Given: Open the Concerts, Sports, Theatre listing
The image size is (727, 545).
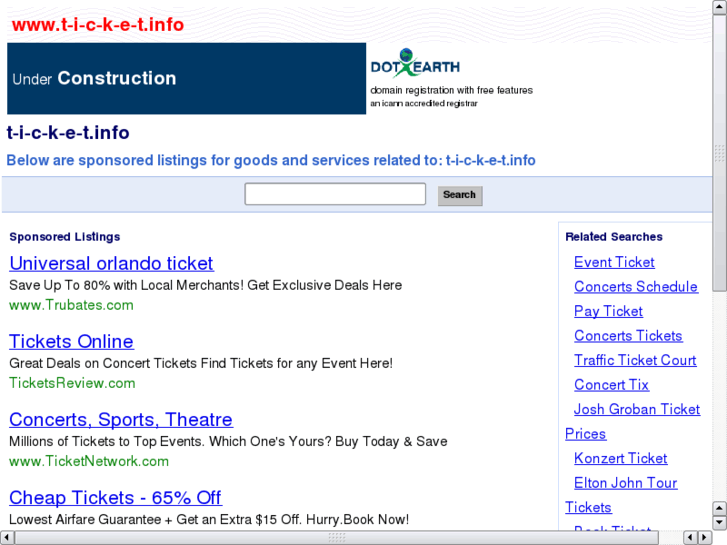Looking at the screenshot, I should (x=121, y=420).
